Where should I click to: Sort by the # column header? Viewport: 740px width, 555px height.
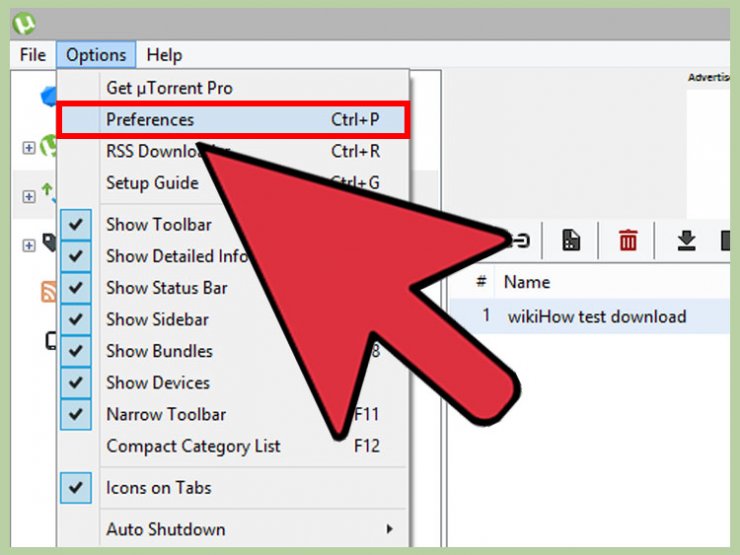pyautogui.click(x=481, y=282)
